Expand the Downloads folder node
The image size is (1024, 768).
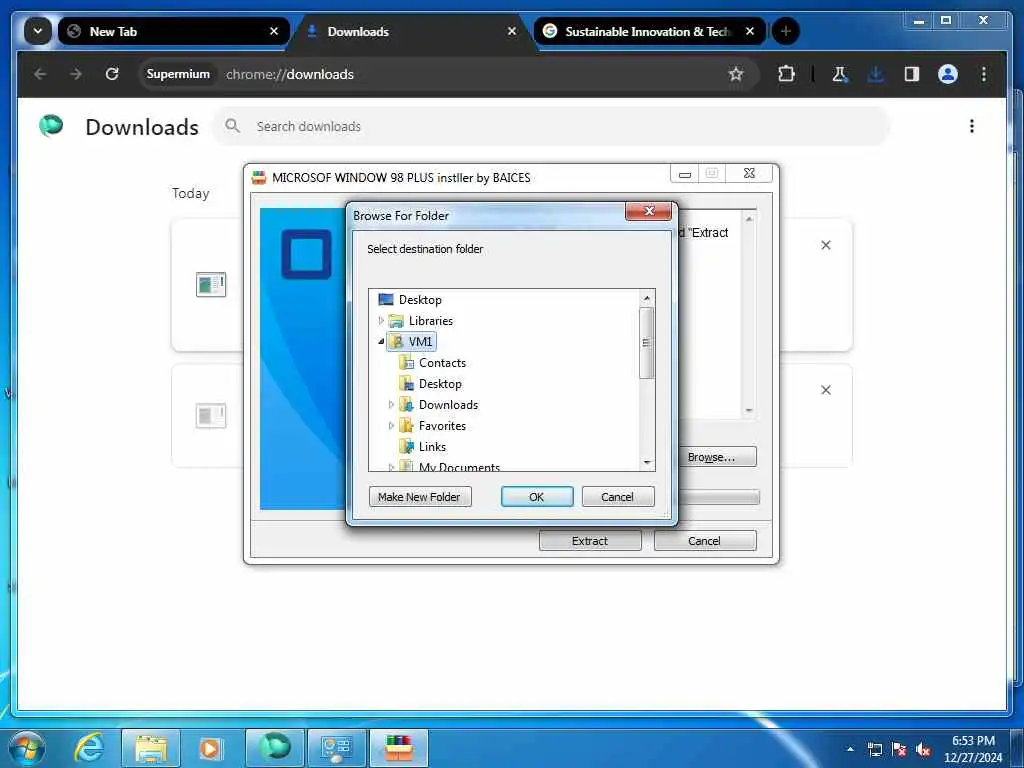pyautogui.click(x=391, y=405)
